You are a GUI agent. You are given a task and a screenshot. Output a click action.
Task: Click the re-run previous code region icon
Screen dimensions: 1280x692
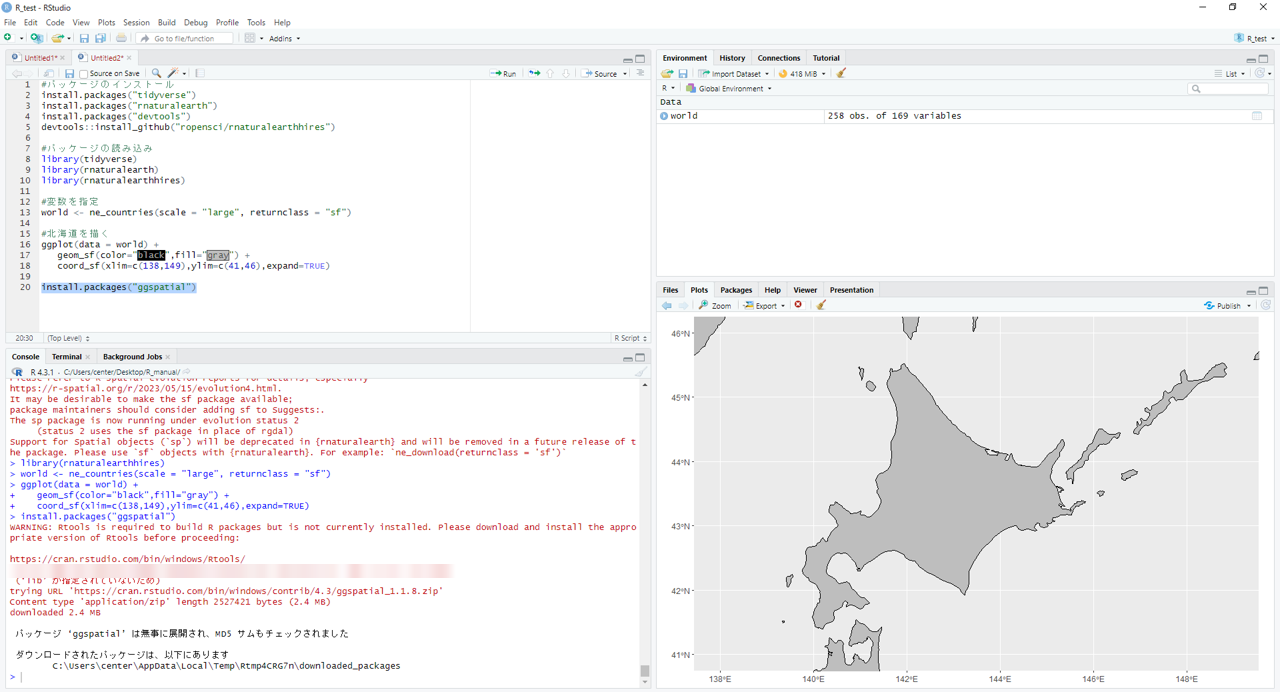pyautogui.click(x=534, y=73)
